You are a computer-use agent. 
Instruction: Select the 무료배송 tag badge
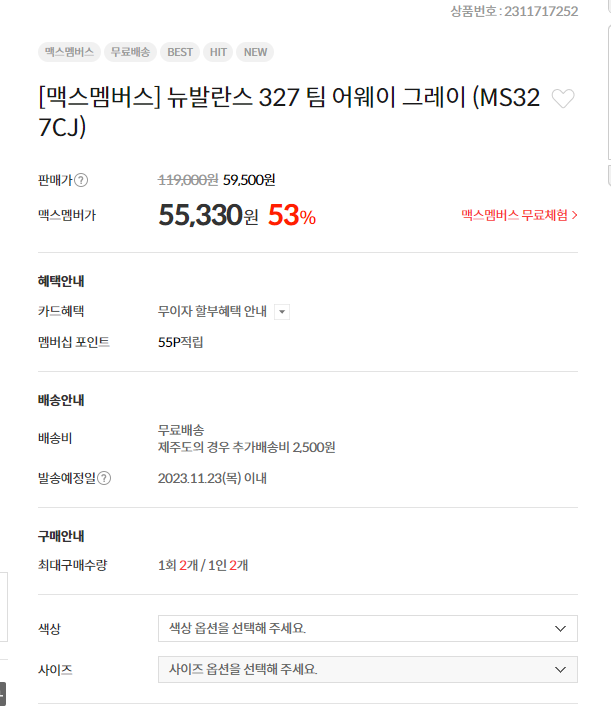tap(130, 52)
